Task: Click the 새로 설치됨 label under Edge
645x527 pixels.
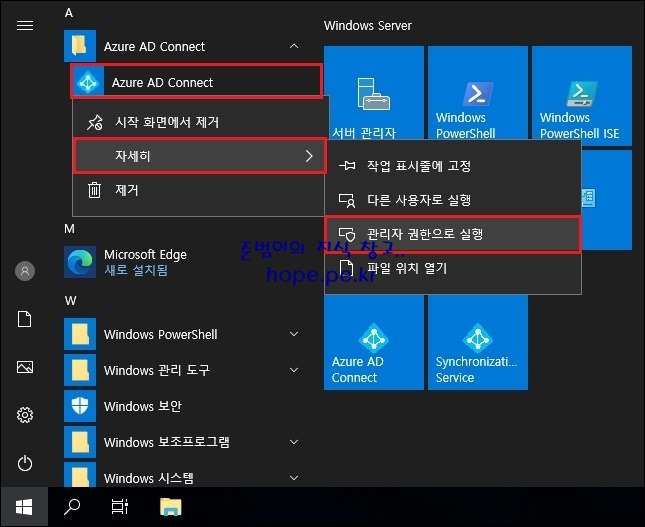Action: pos(136,270)
